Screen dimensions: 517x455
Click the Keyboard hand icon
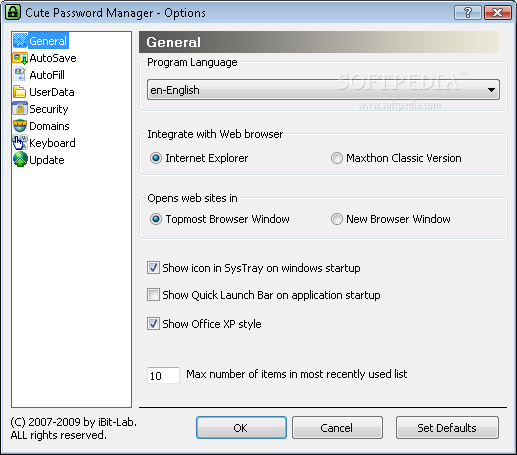[20, 143]
